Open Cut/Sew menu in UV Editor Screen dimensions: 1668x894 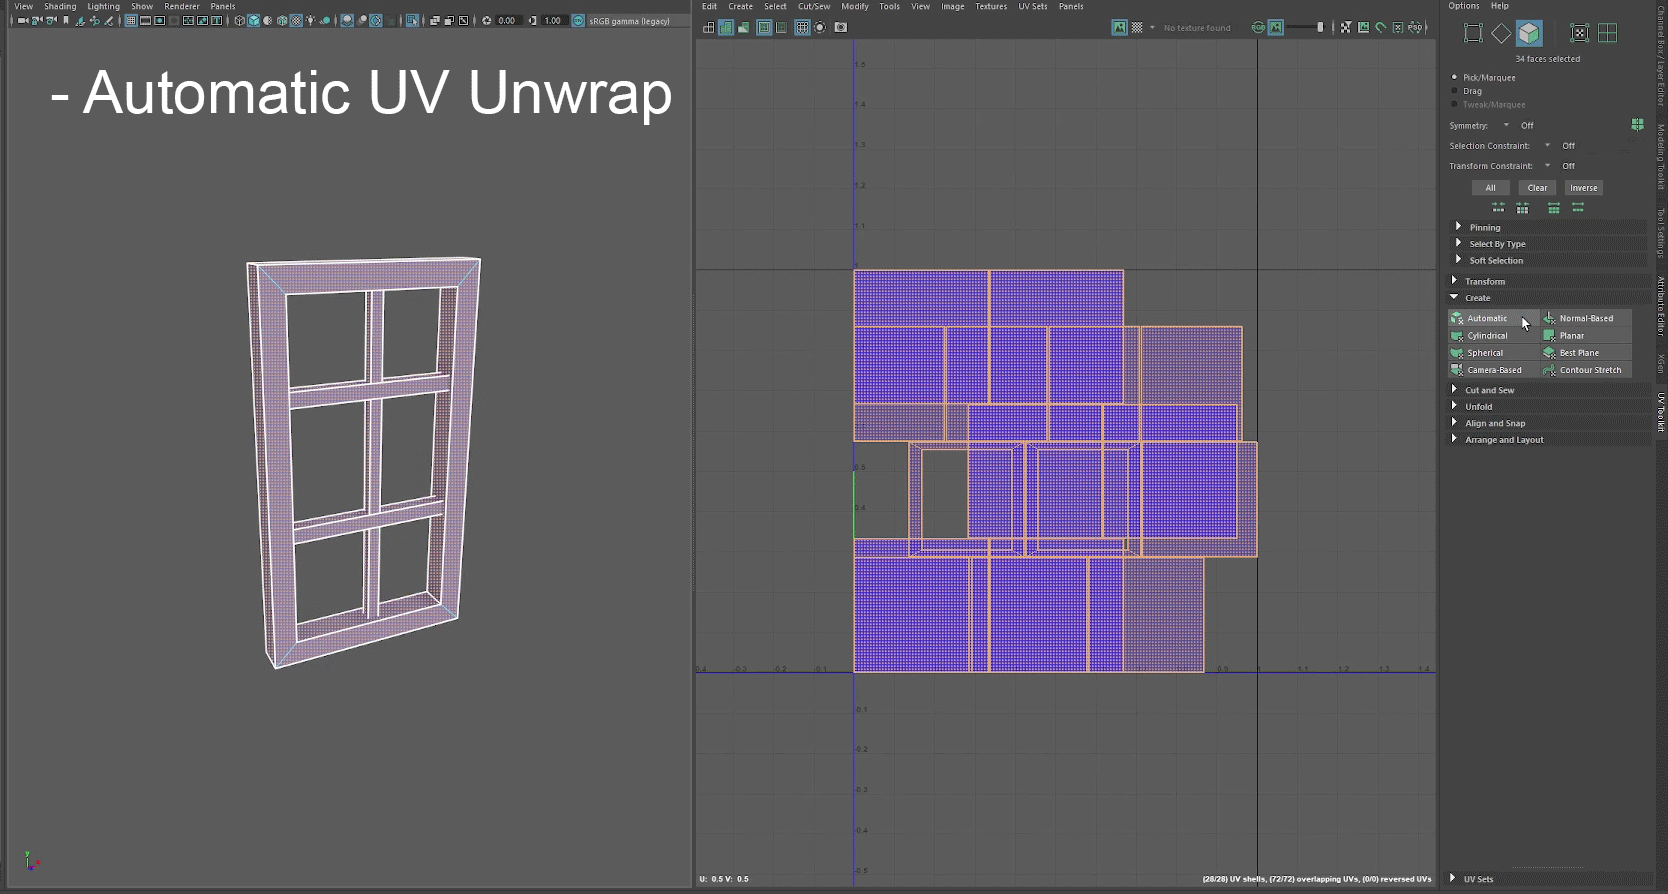pyautogui.click(x=813, y=6)
